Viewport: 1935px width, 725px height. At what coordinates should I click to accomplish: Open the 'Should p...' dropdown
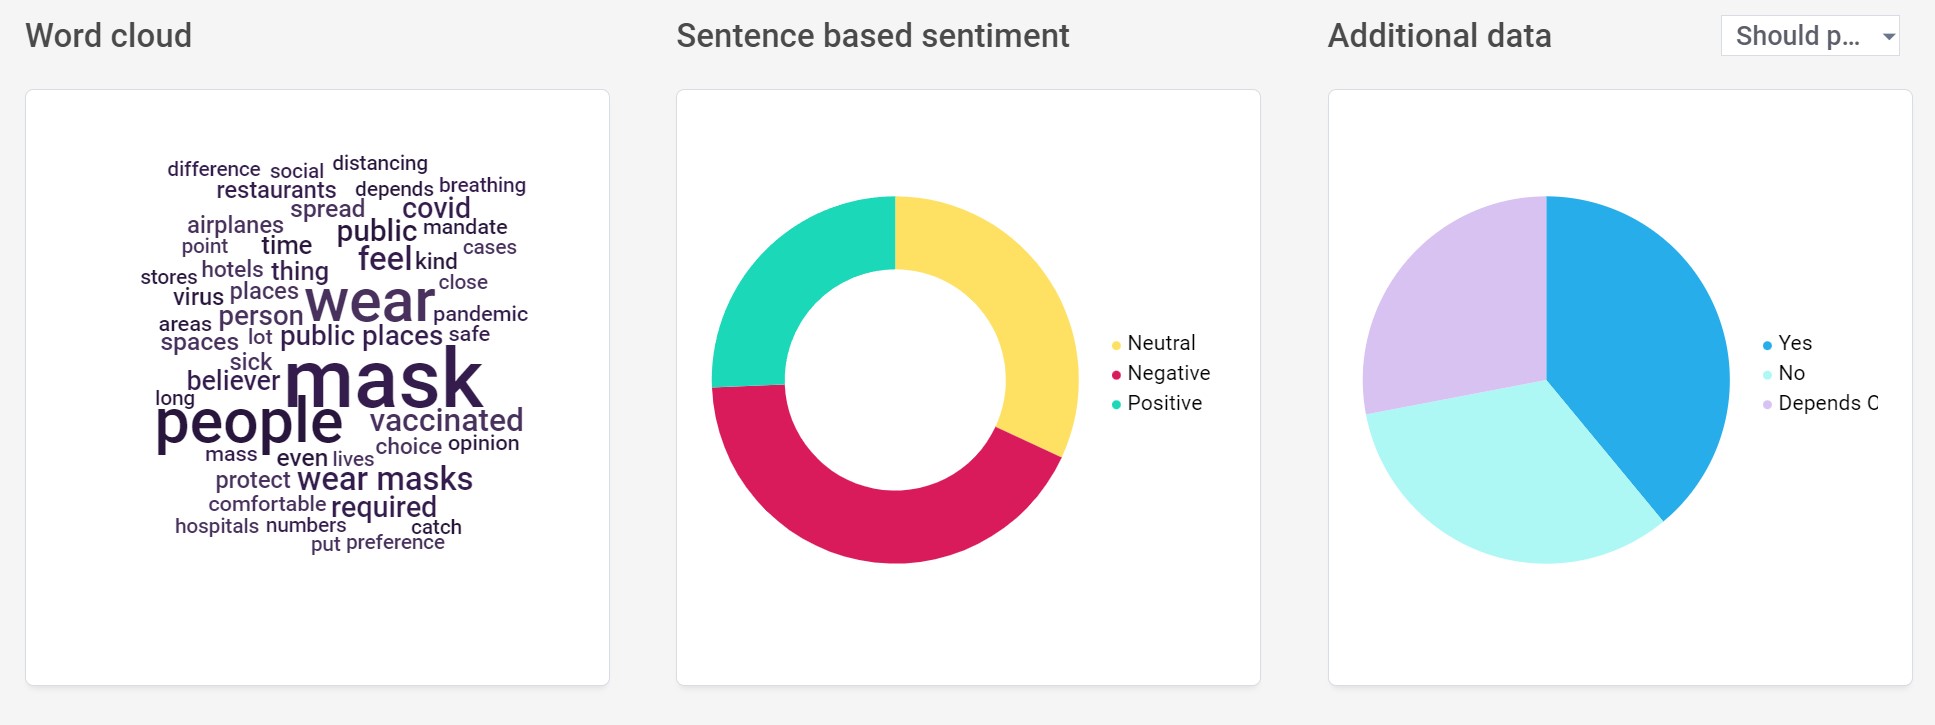1809,36
